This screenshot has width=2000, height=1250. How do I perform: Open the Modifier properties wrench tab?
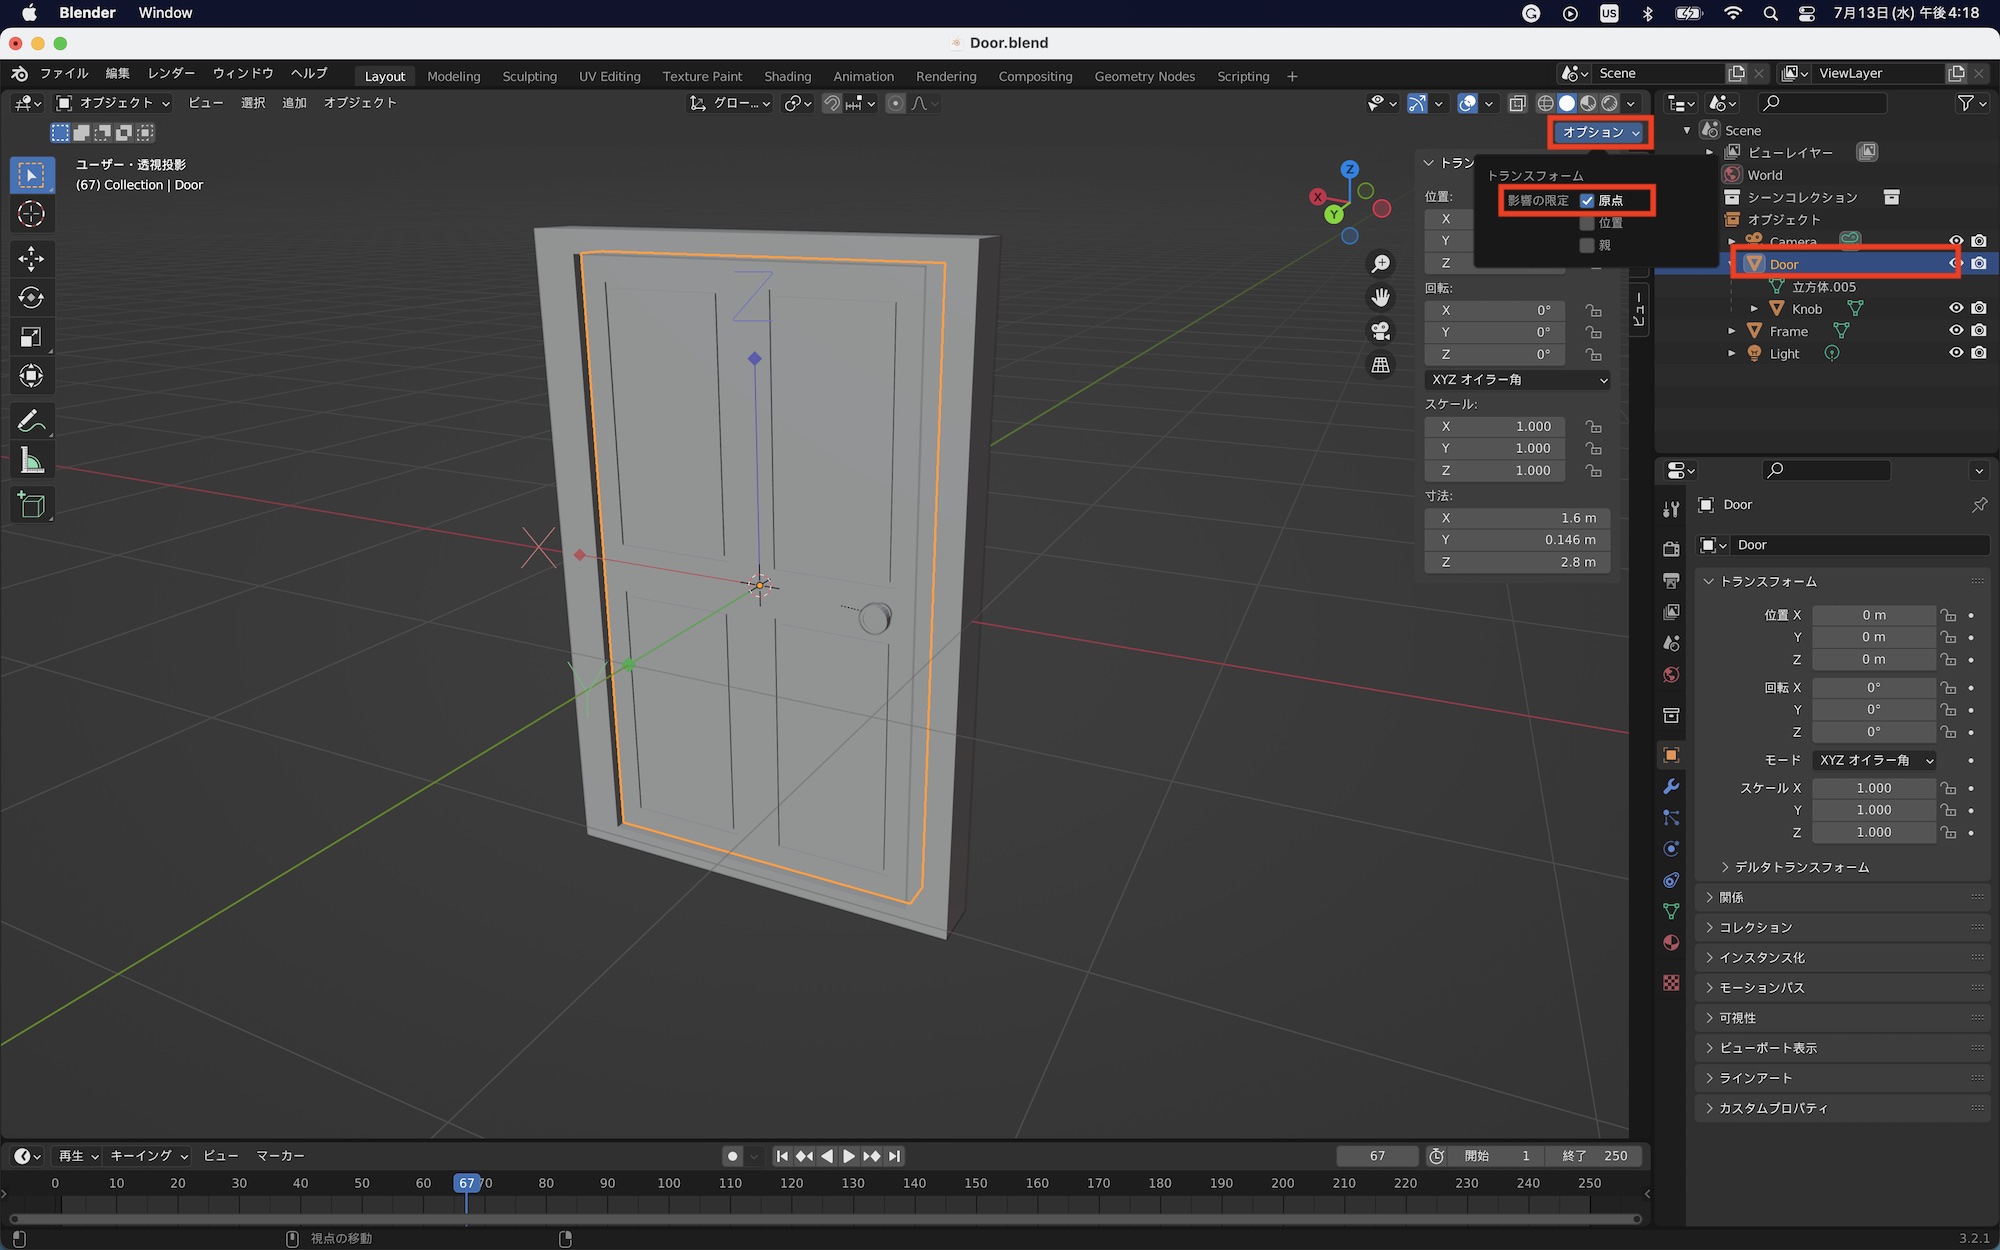click(1671, 787)
